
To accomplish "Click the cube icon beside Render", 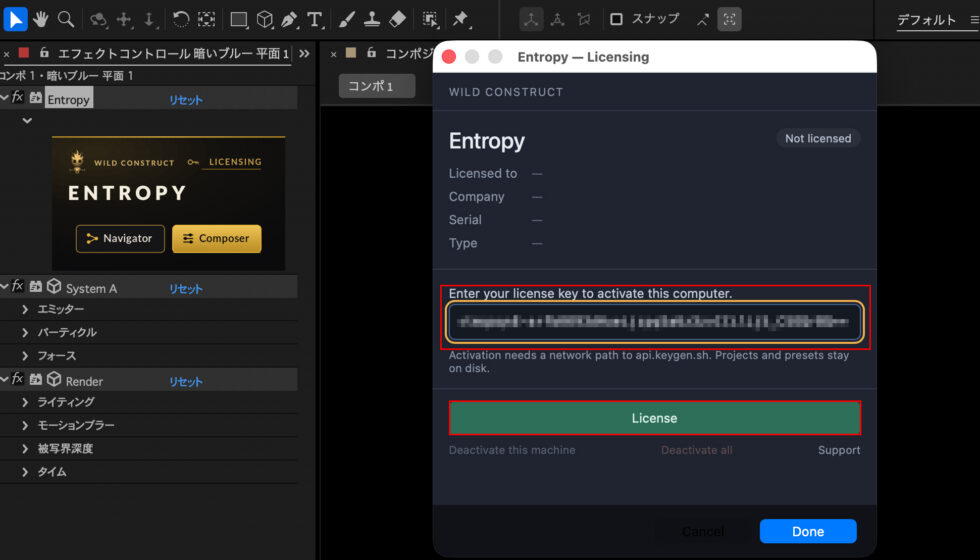I will [x=54, y=379].
